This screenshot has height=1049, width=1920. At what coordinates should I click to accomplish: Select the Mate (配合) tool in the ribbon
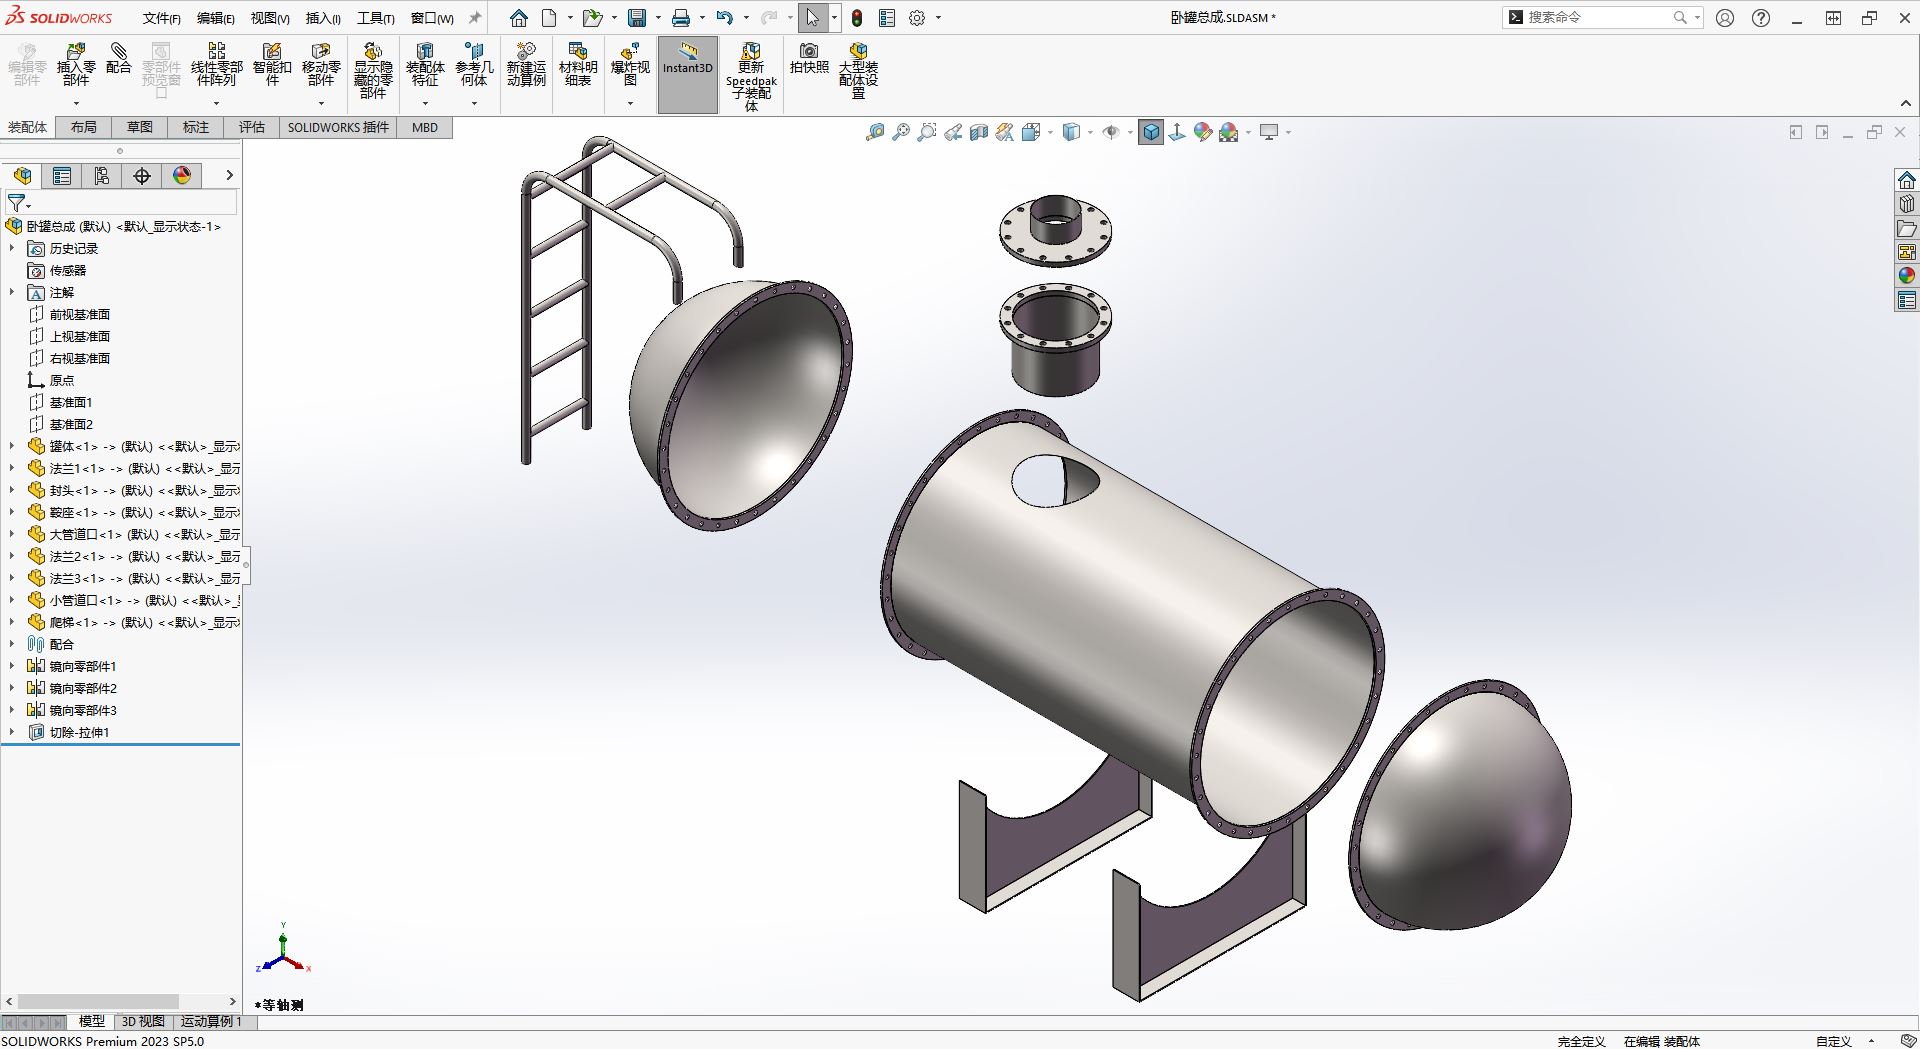click(118, 59)
